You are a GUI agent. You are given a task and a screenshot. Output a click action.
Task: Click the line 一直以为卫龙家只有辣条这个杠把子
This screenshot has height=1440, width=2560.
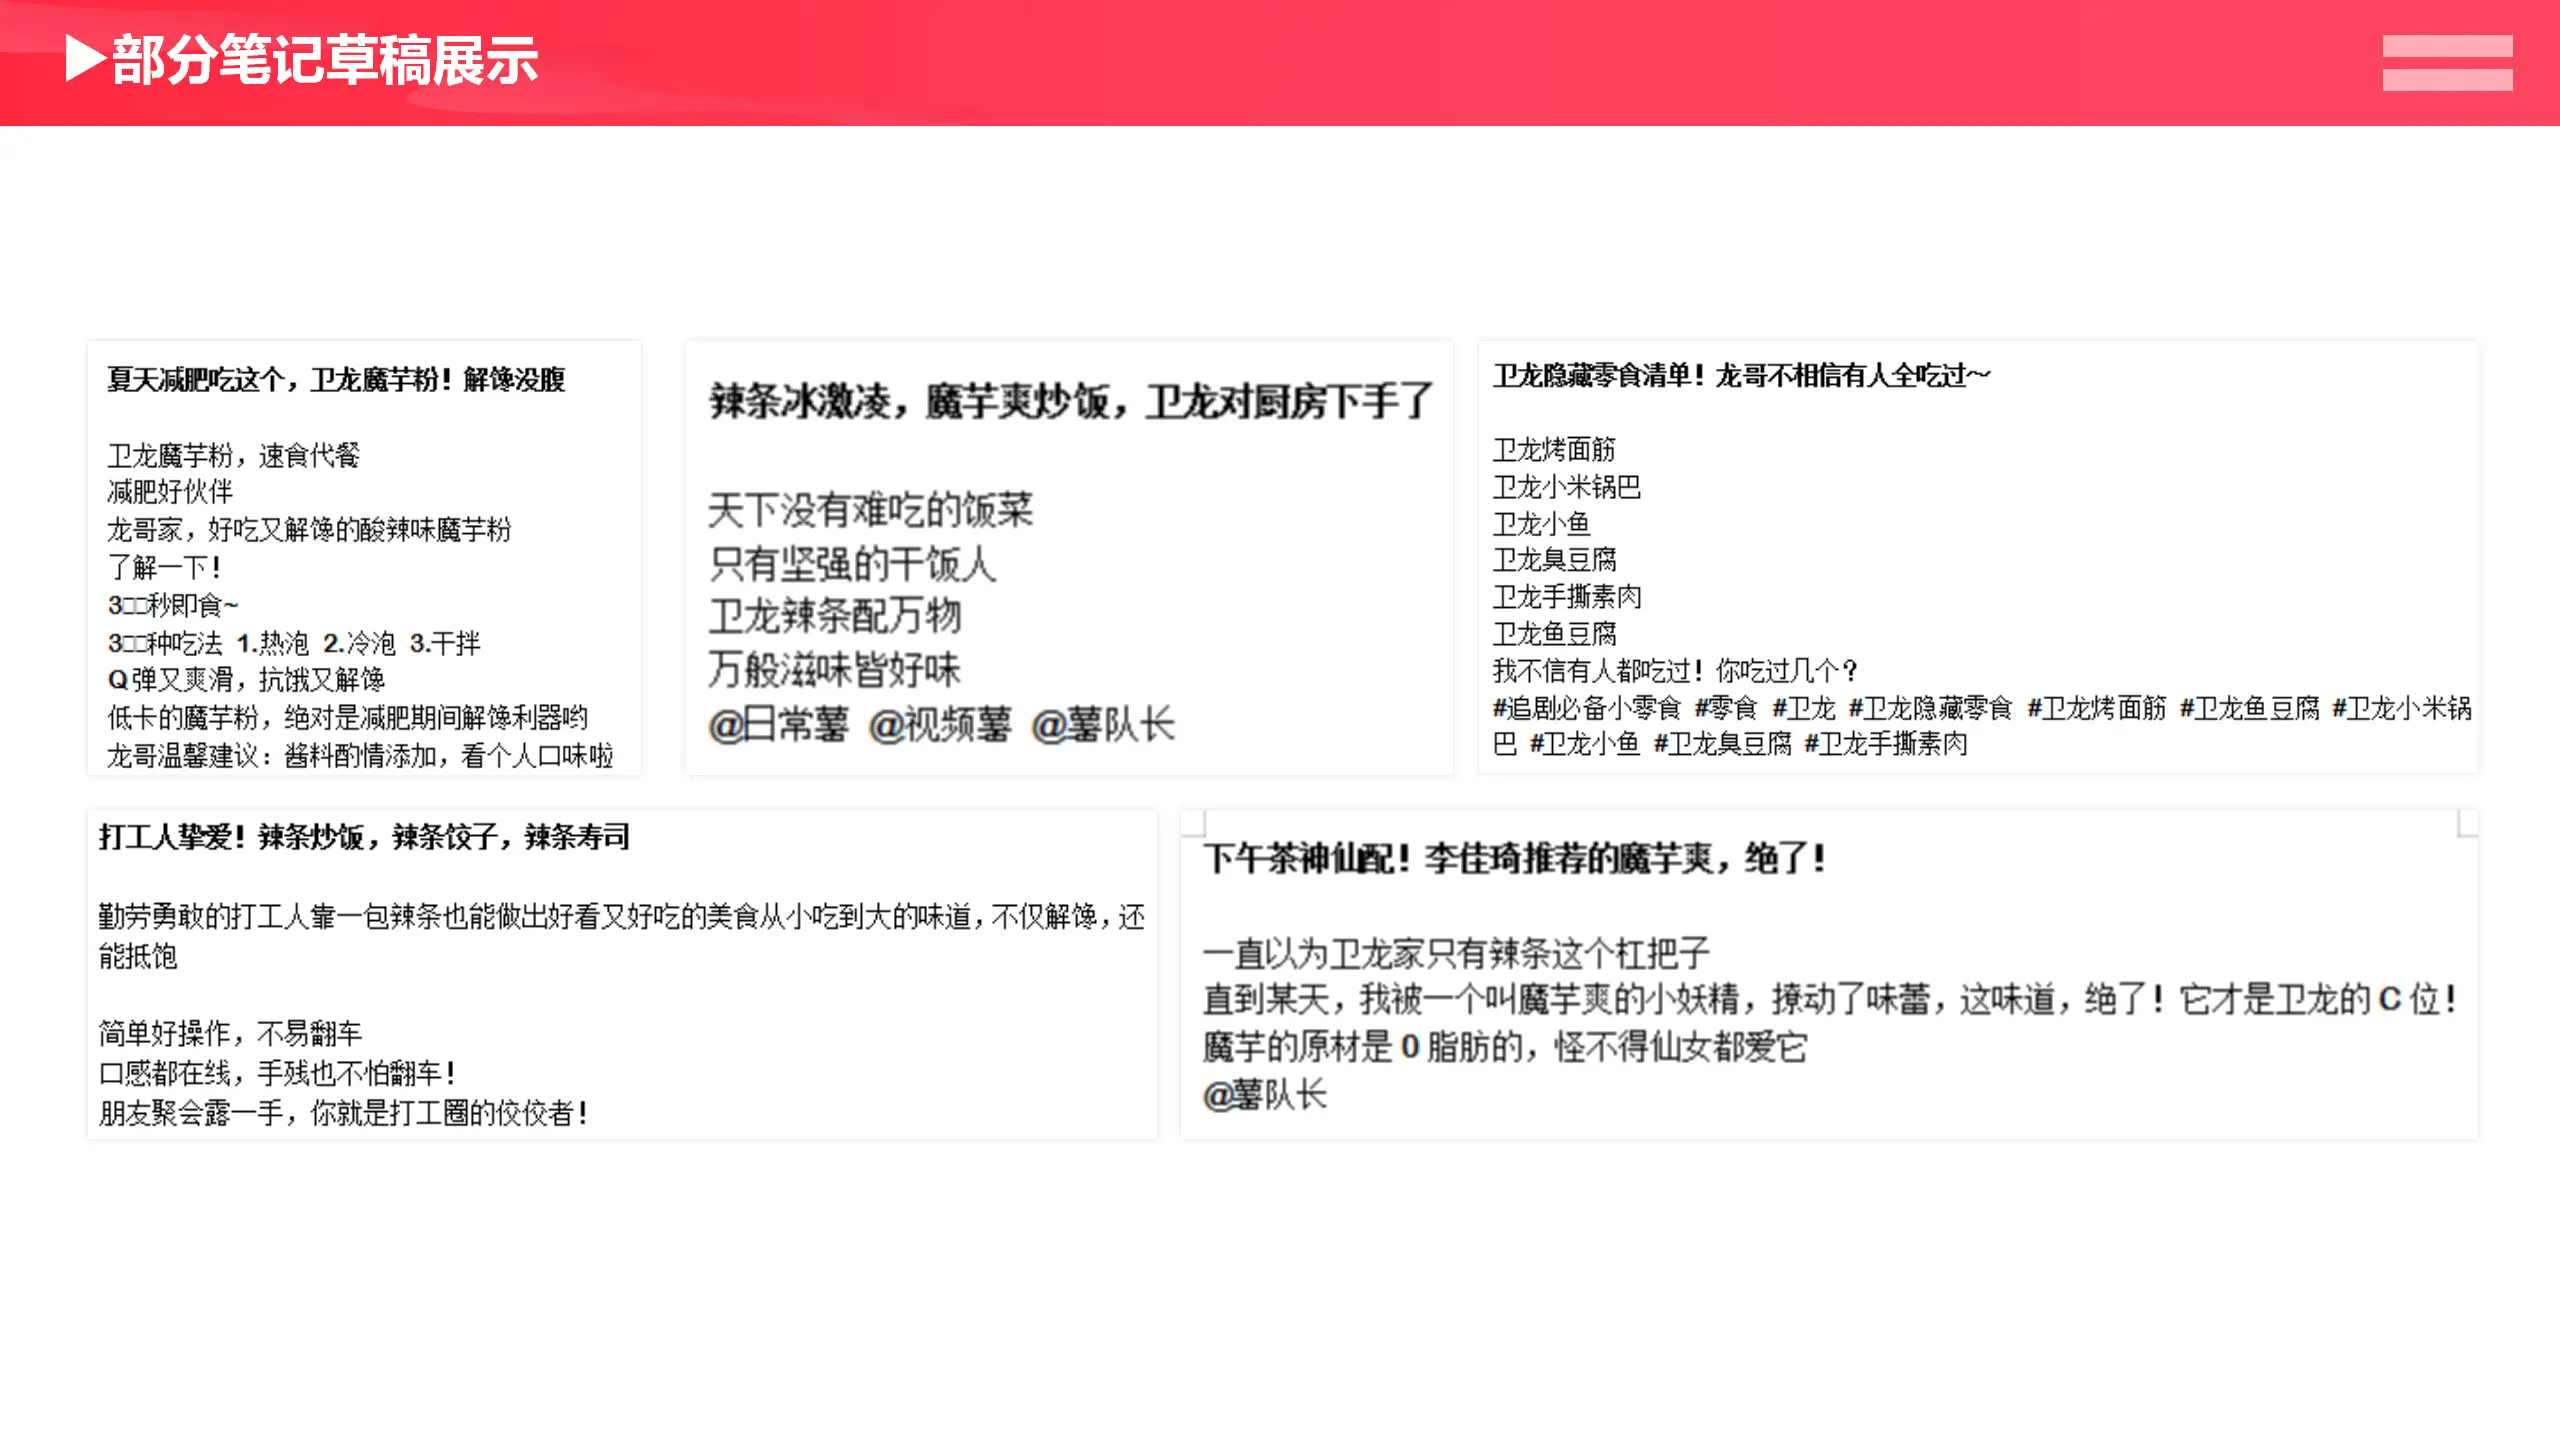(x=1456, y=953)
